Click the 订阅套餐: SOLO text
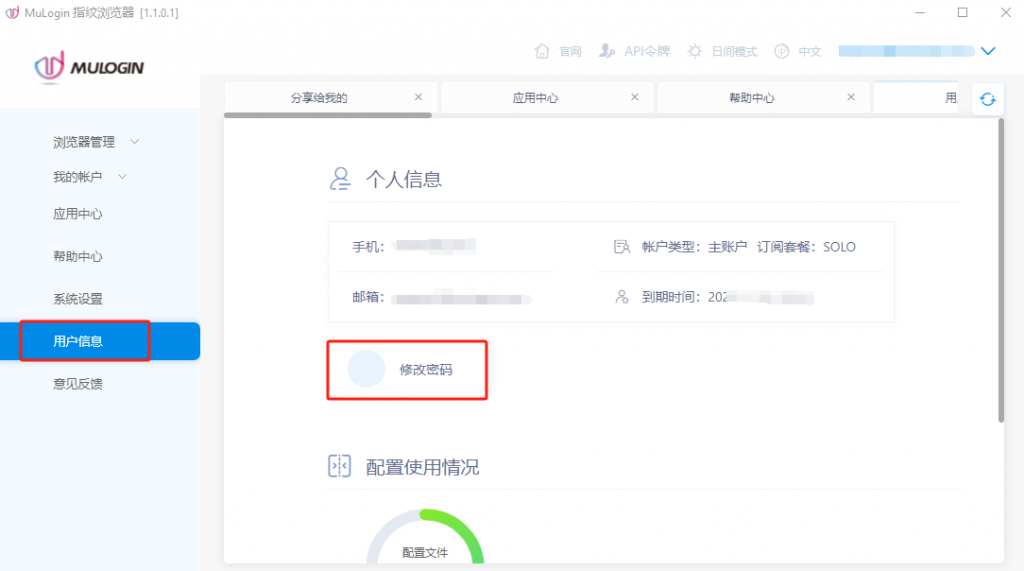Image resolution: width=1024 pixels, height=571 pixels. [807, 247]
